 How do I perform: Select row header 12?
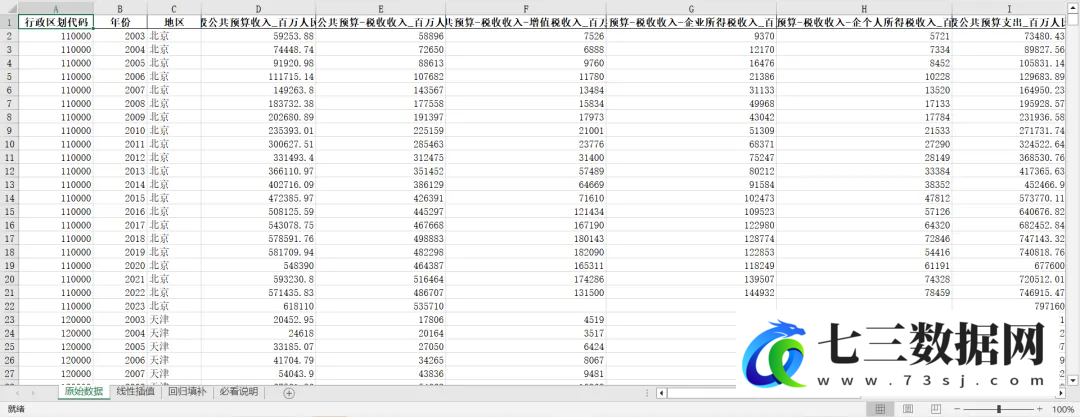(x=9, y=170)
